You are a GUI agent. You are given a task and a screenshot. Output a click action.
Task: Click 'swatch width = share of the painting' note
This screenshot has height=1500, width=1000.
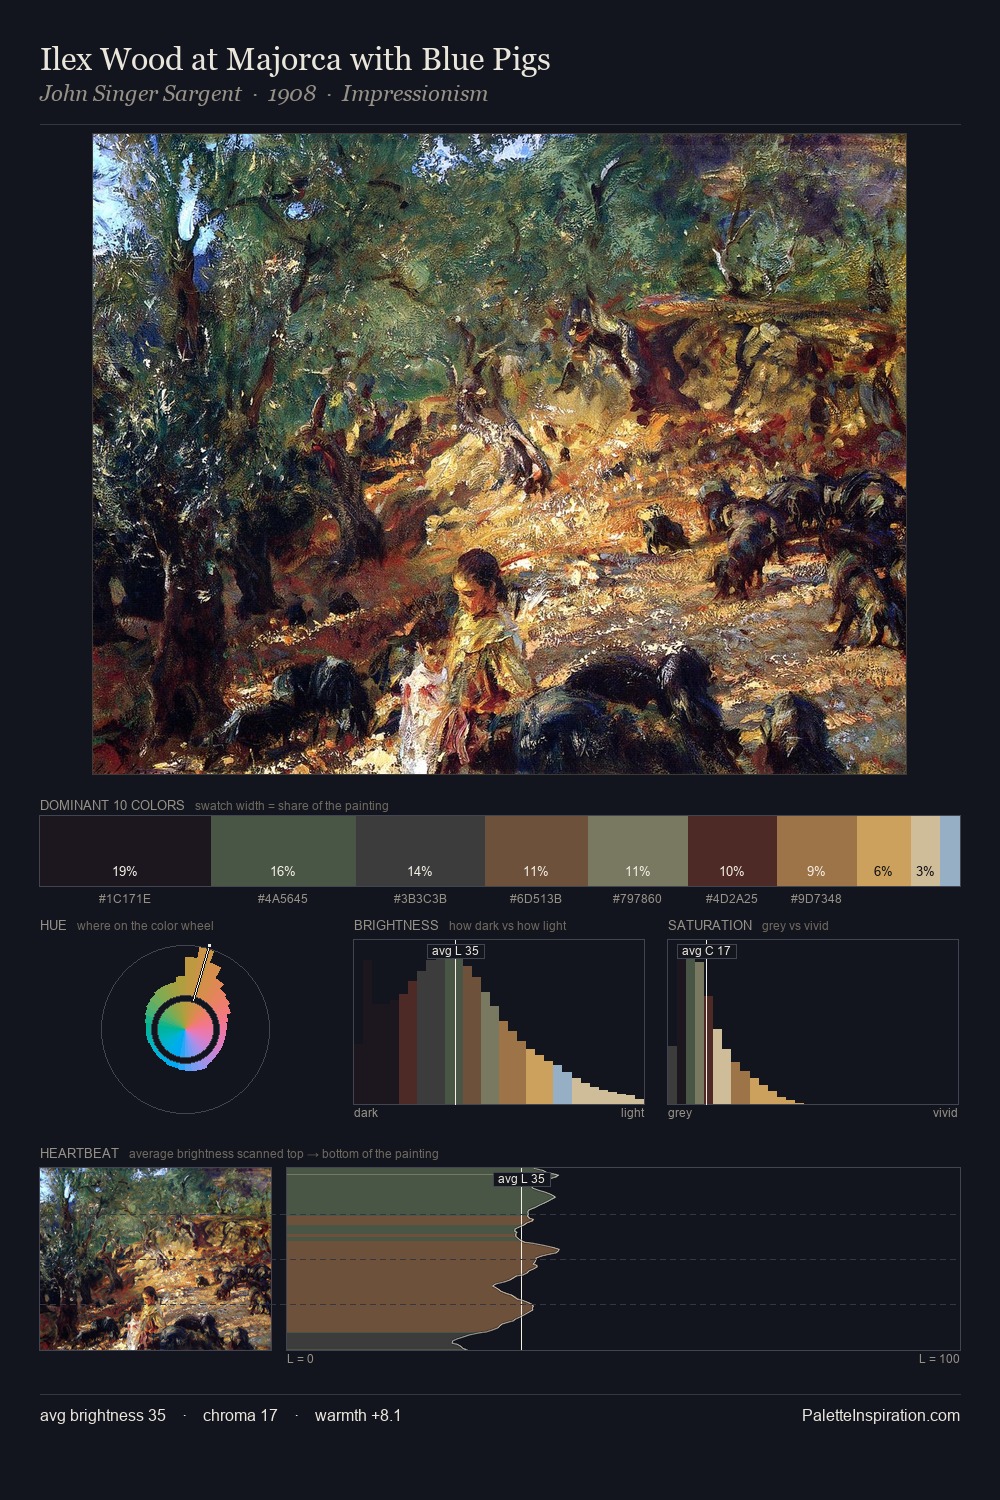pos(291,806)
